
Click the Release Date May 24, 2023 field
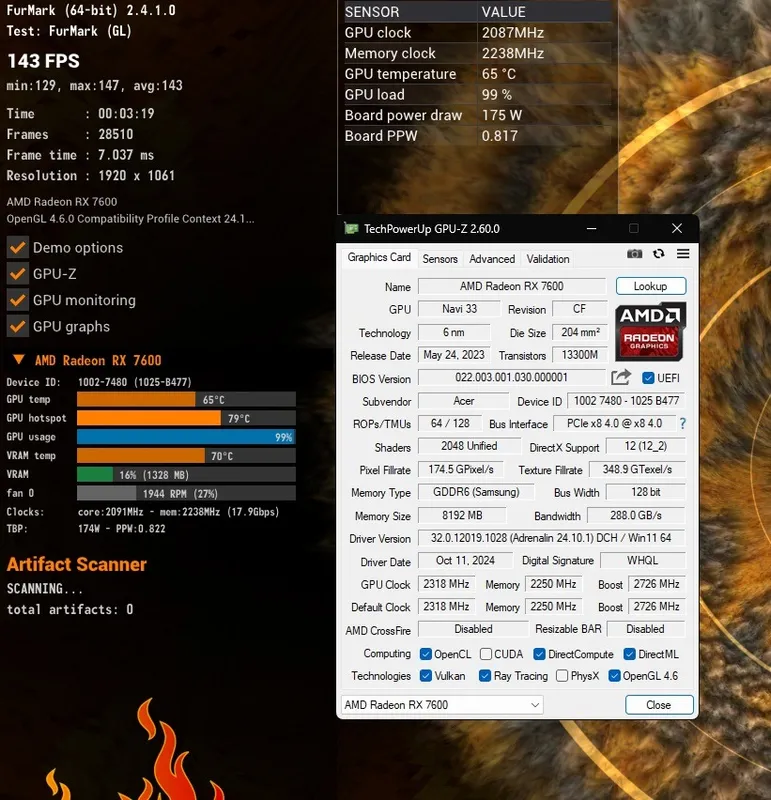point(454,355)
